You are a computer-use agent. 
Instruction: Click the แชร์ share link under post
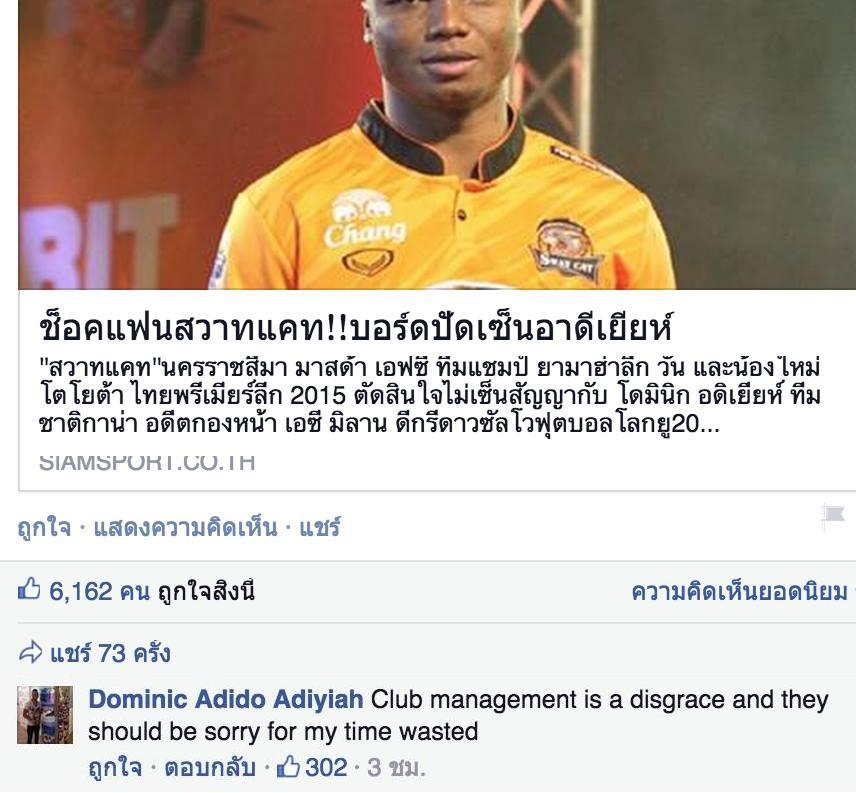pyautogui.click(x=319, y=528)
